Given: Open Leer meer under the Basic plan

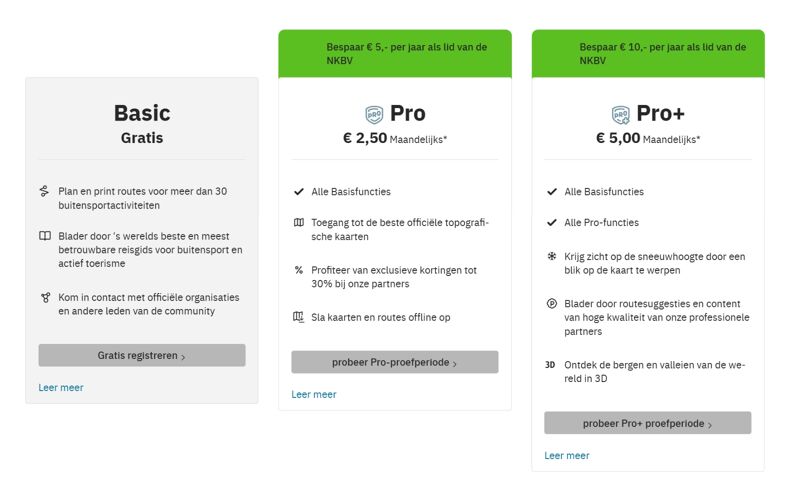Looking at the screenshot, I should point(61,387).
